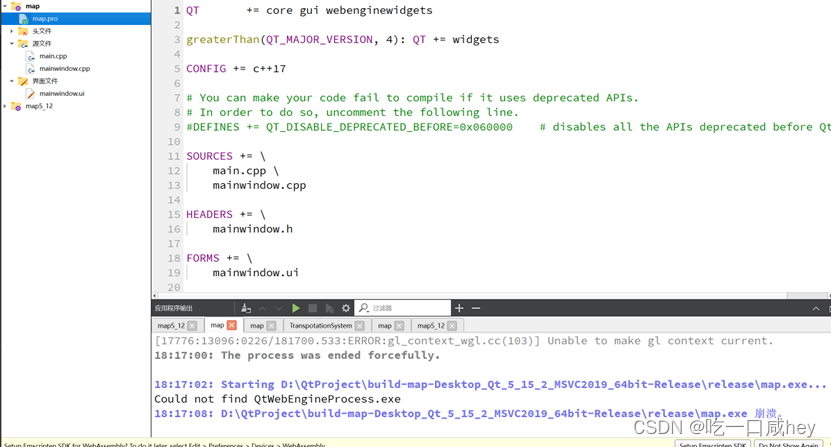Collapse the map project node

(5, 6)
